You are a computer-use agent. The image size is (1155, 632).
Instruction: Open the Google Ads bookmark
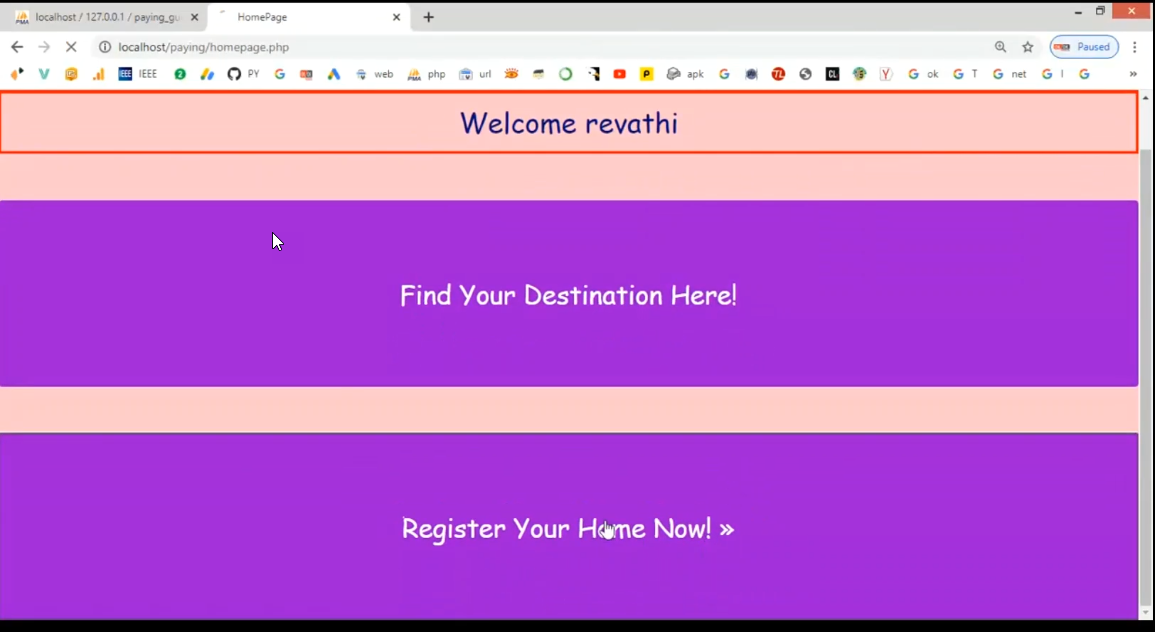coord(334,74)
